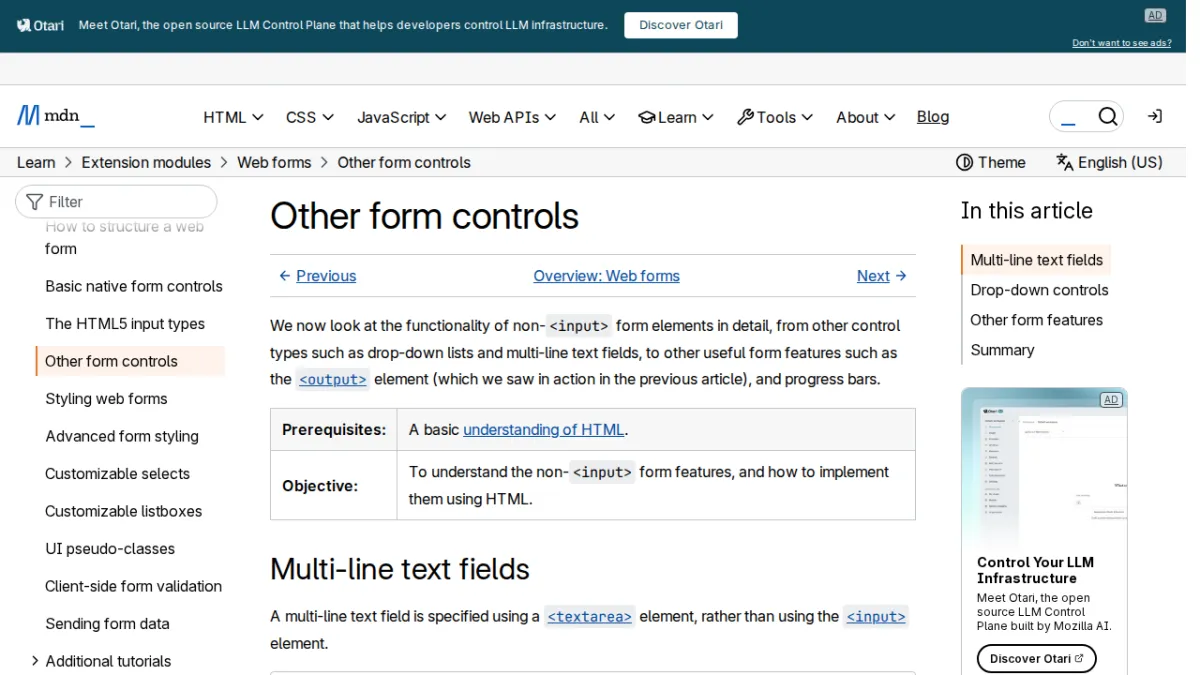Click Extension modules breadcrumb
1200x675 pixels.
click(x=146, y=162)
